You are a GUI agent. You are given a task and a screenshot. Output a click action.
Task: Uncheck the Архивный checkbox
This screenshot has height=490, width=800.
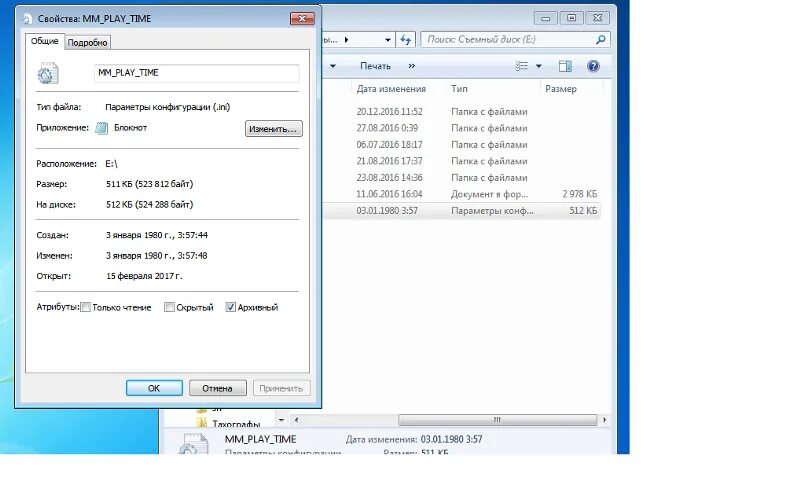[x=230, y=307]
